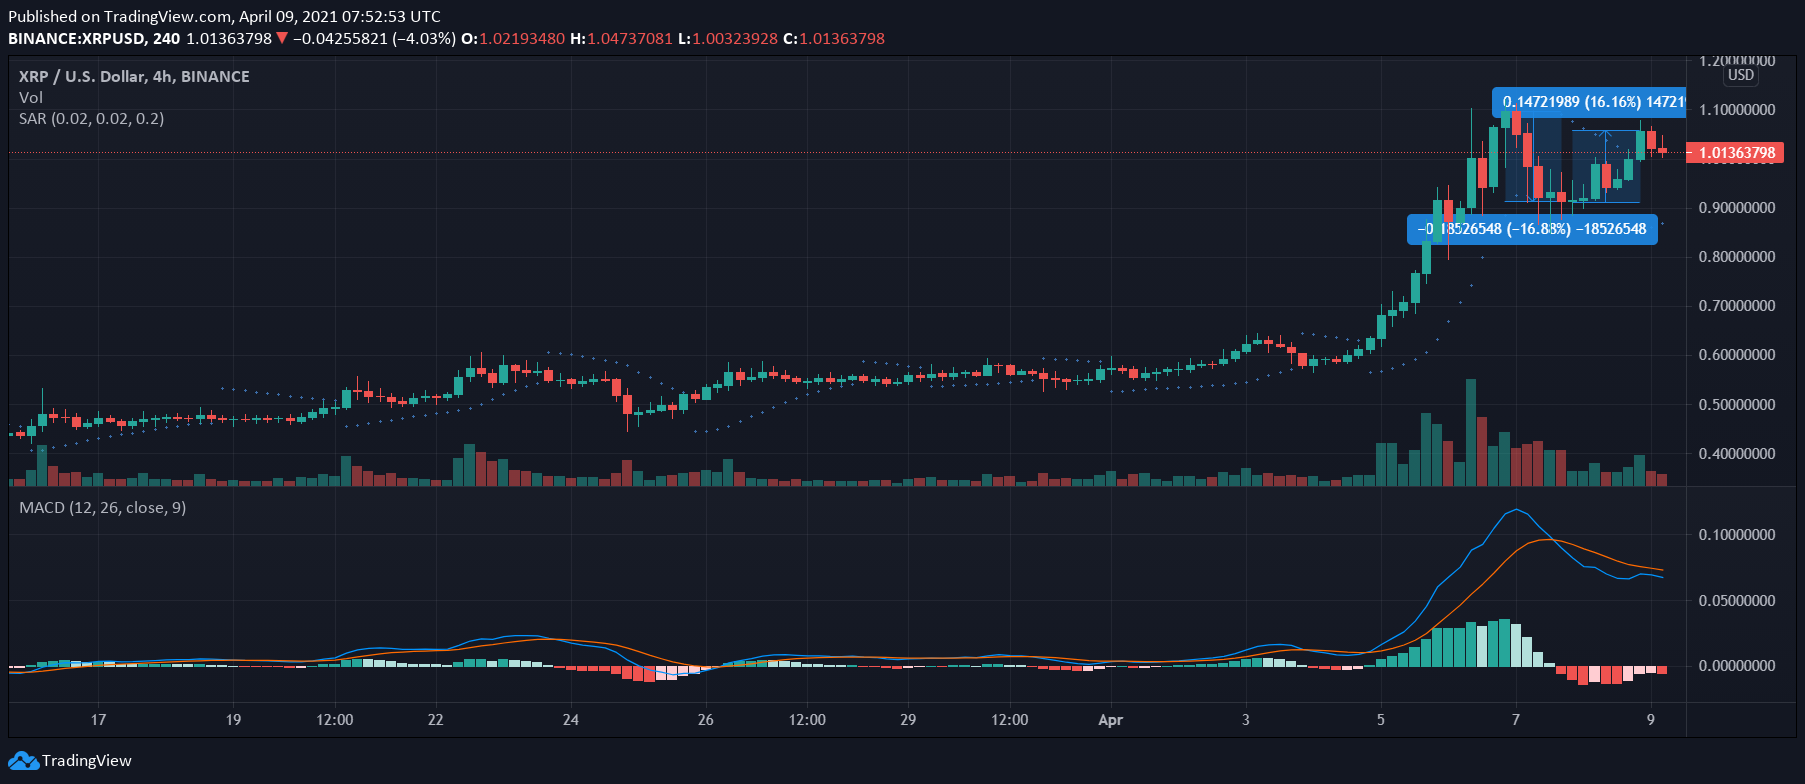The image size is (1805, 784).
Task: Click the date label 5 on time axis
Action: pos(1381,720)
